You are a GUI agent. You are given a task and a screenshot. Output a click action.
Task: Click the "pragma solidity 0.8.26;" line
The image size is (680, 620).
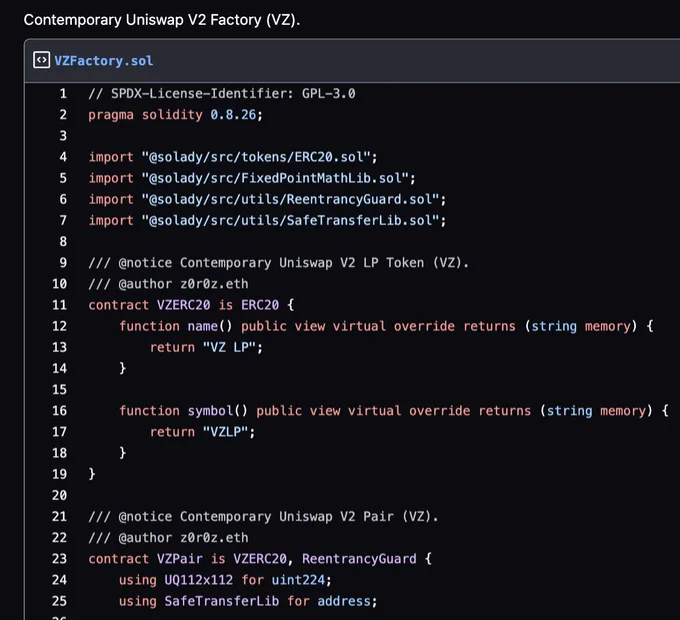point(175,115)
